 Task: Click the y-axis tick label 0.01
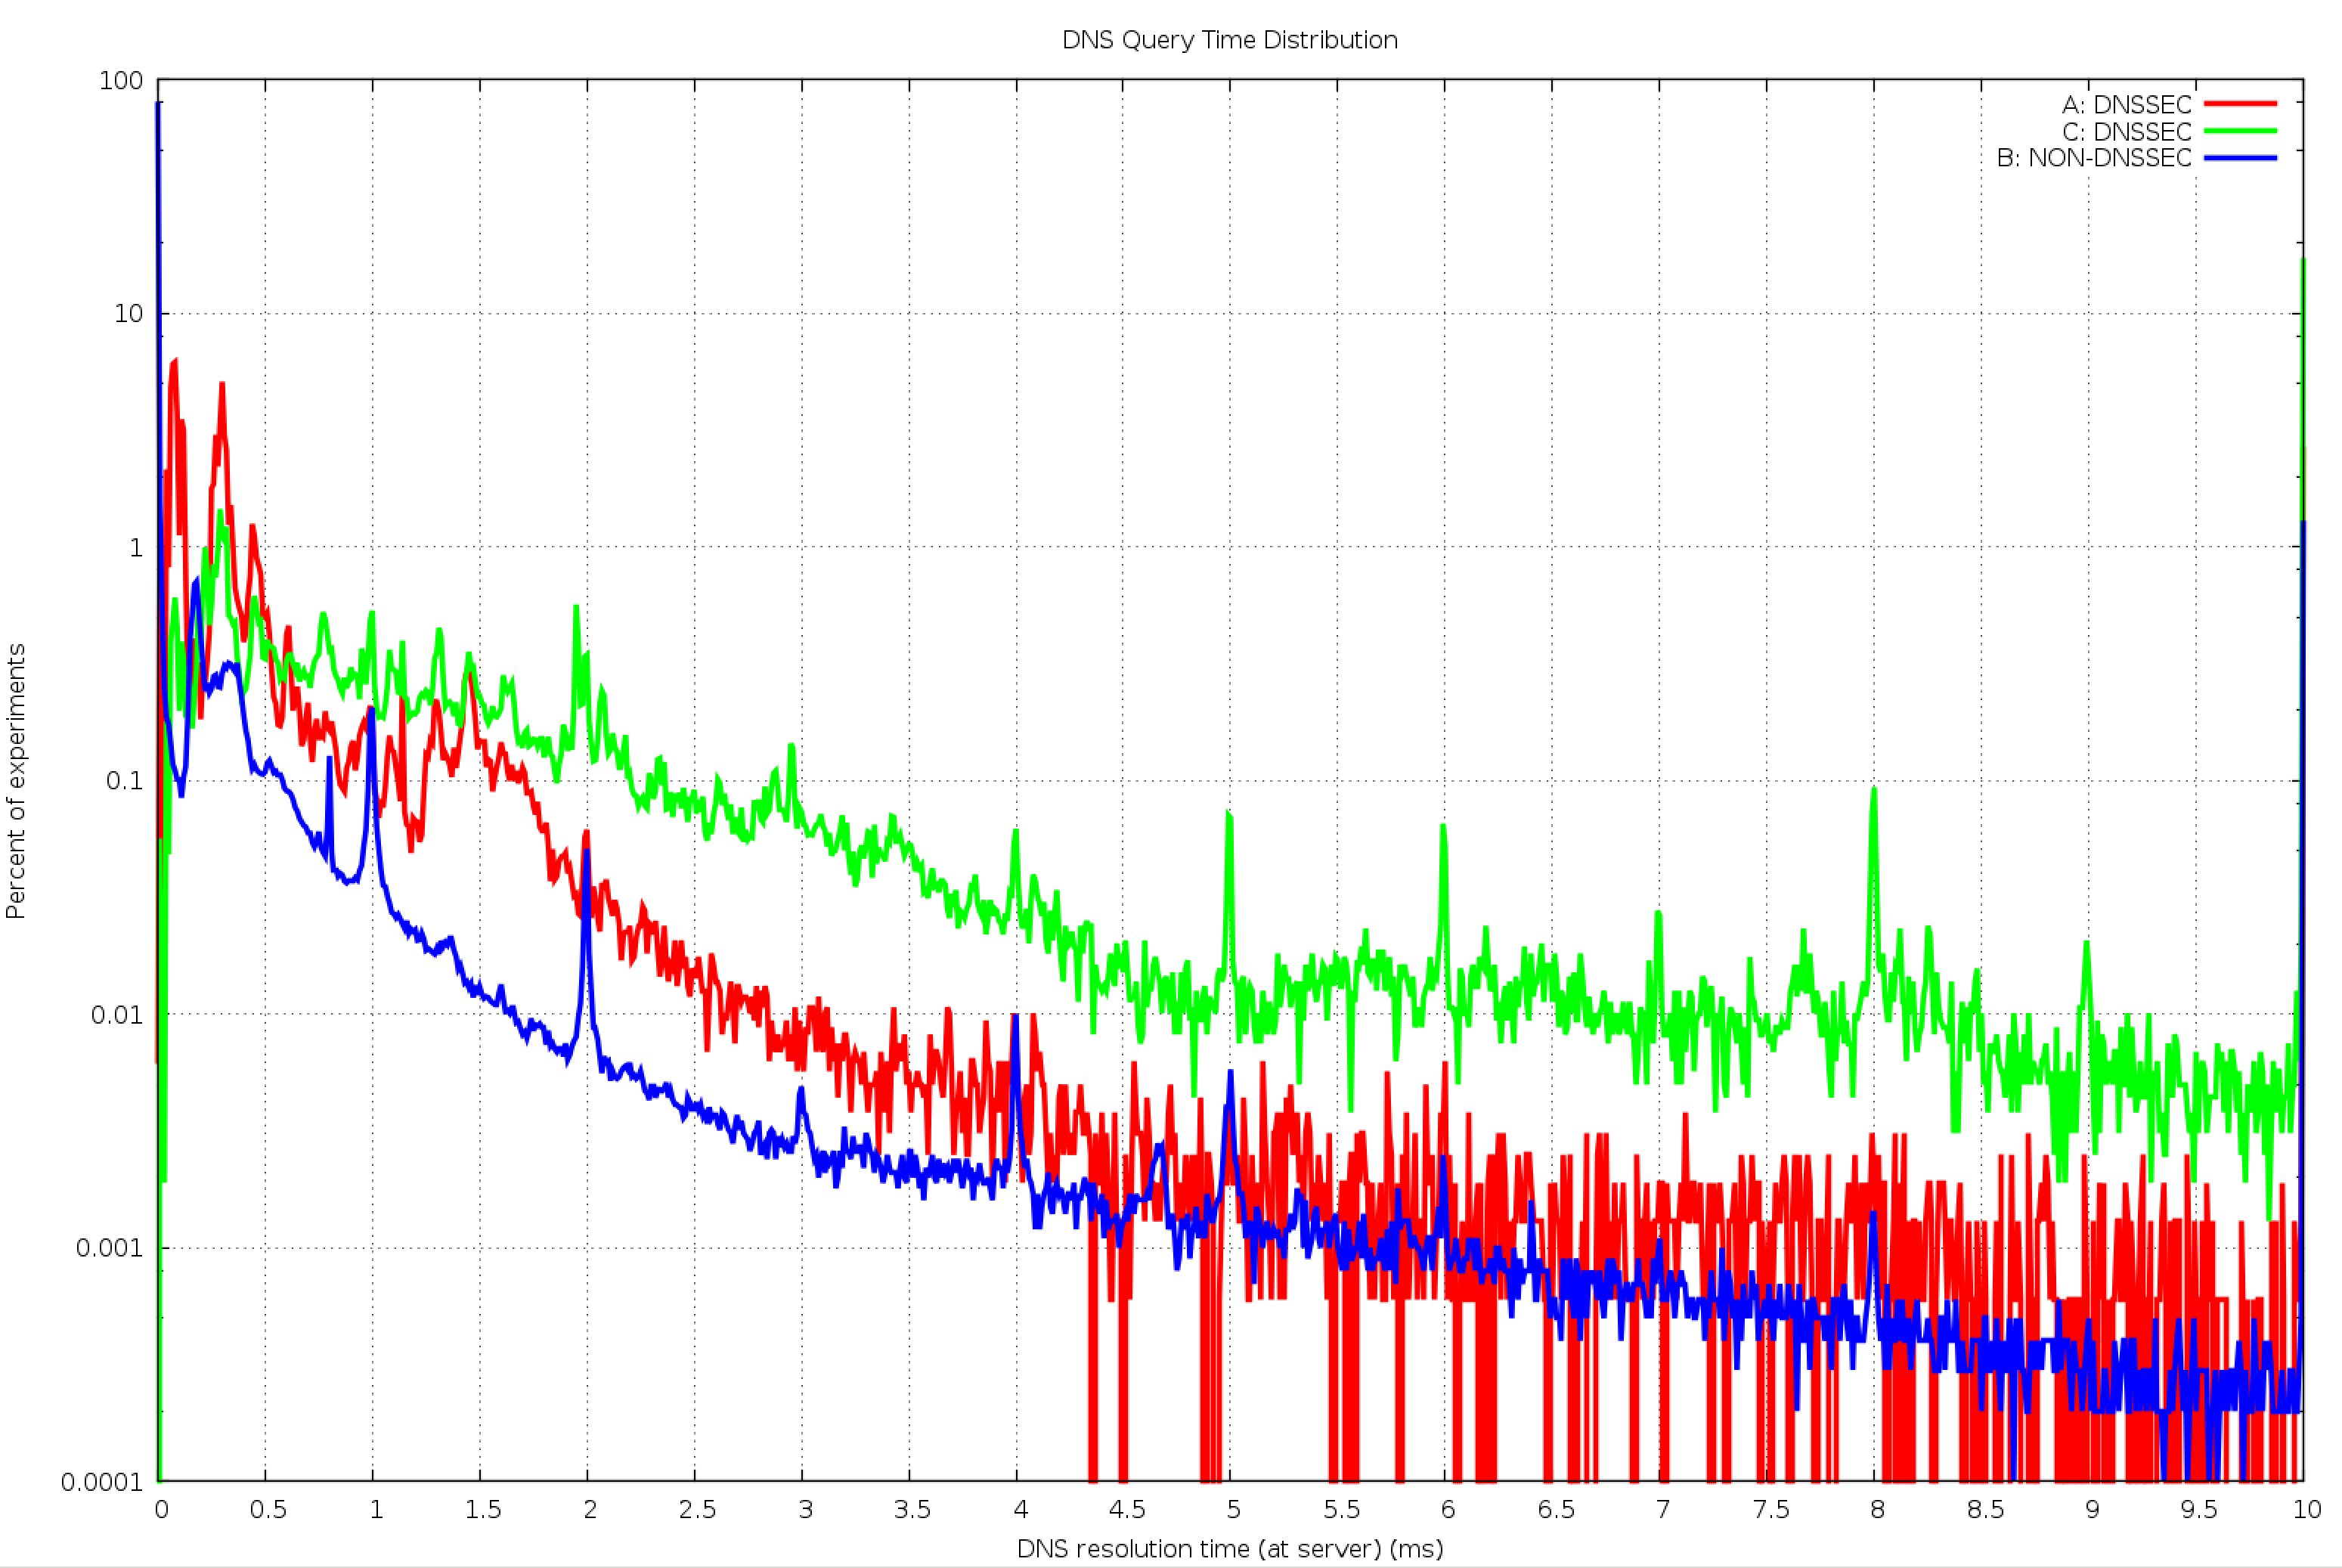[117, 1015]
